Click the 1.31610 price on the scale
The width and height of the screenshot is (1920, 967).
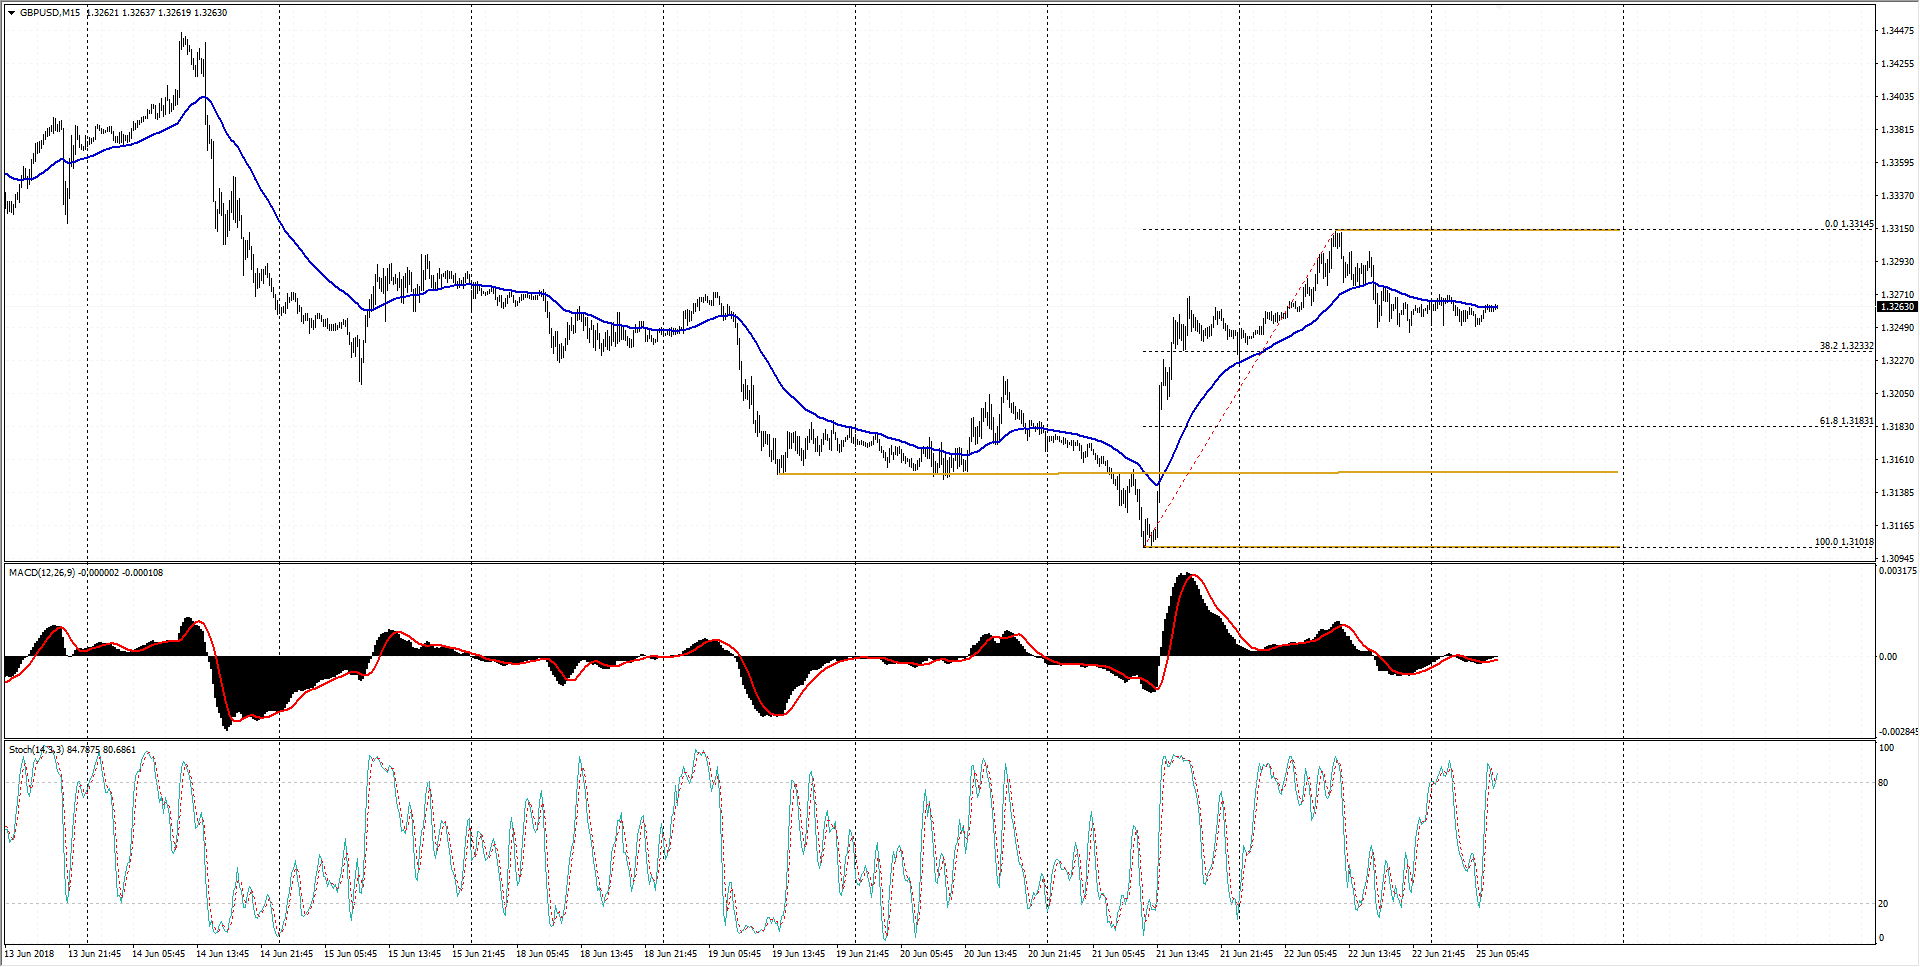1897,460
